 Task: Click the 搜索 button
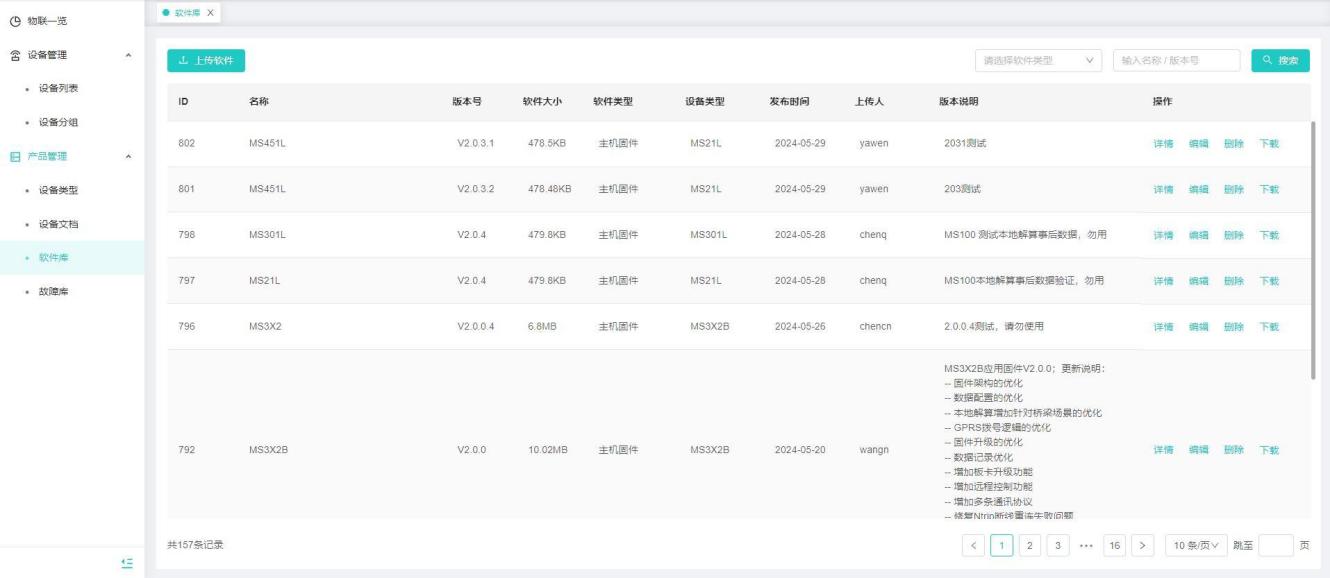[1280, 61]
